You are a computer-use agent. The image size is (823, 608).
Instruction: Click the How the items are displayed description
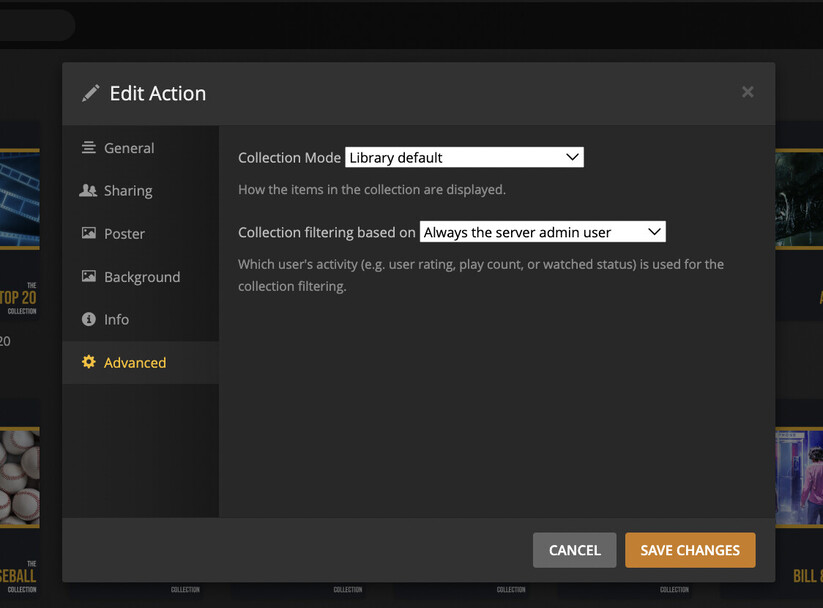[x=372, y=190]
